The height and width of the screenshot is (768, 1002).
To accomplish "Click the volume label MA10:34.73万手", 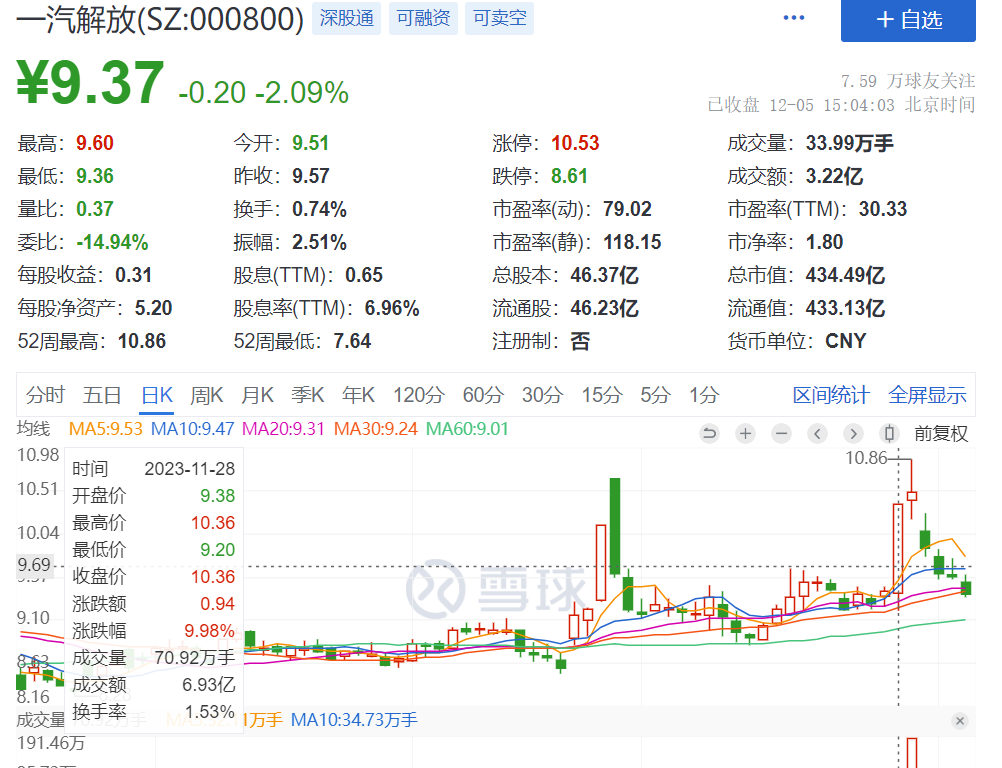I will [x=354, y=720].
